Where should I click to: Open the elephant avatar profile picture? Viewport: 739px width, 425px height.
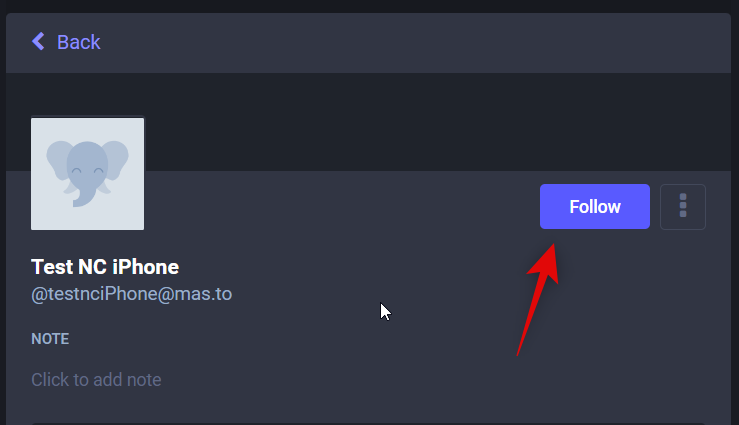click(88, 174)
